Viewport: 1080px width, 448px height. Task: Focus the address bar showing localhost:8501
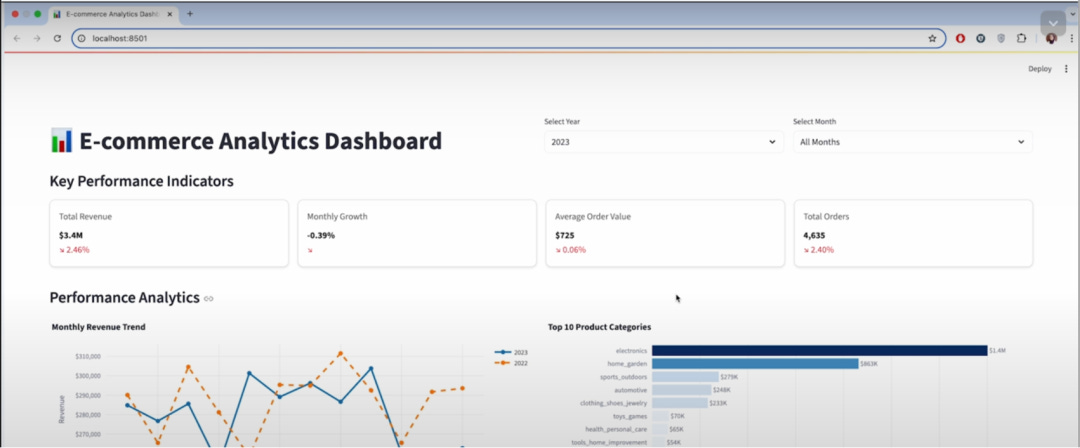506,39
